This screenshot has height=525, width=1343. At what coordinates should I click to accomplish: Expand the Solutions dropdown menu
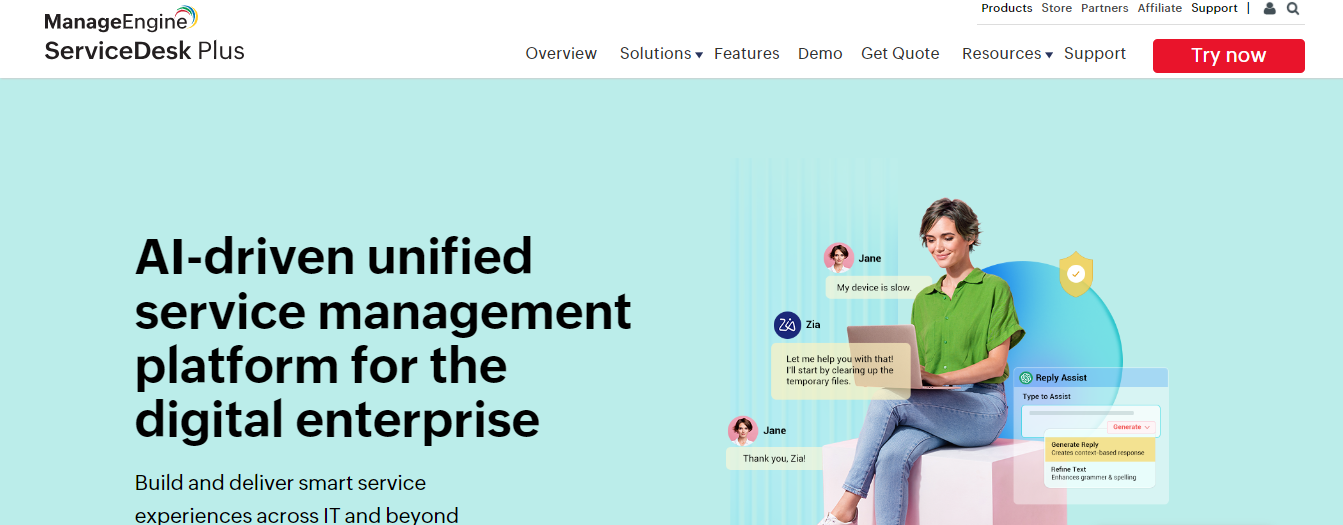point(660,54)
